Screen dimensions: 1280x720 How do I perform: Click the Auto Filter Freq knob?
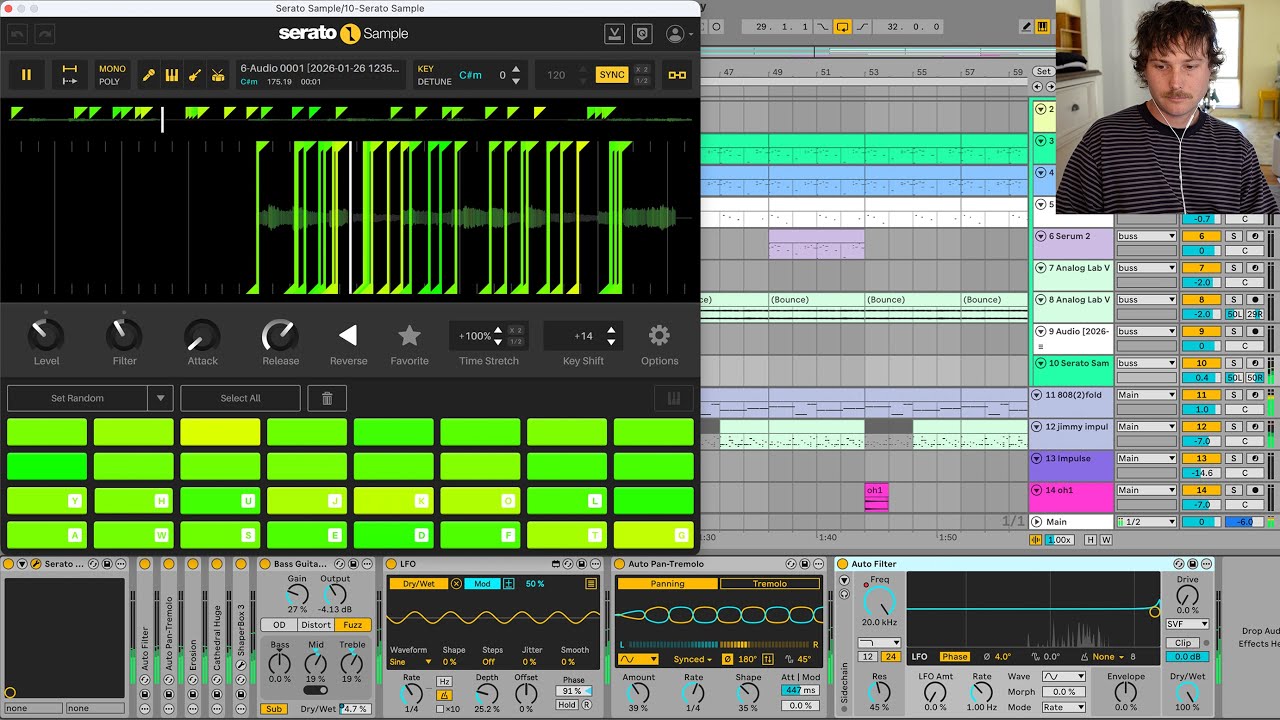coord(879,602)
